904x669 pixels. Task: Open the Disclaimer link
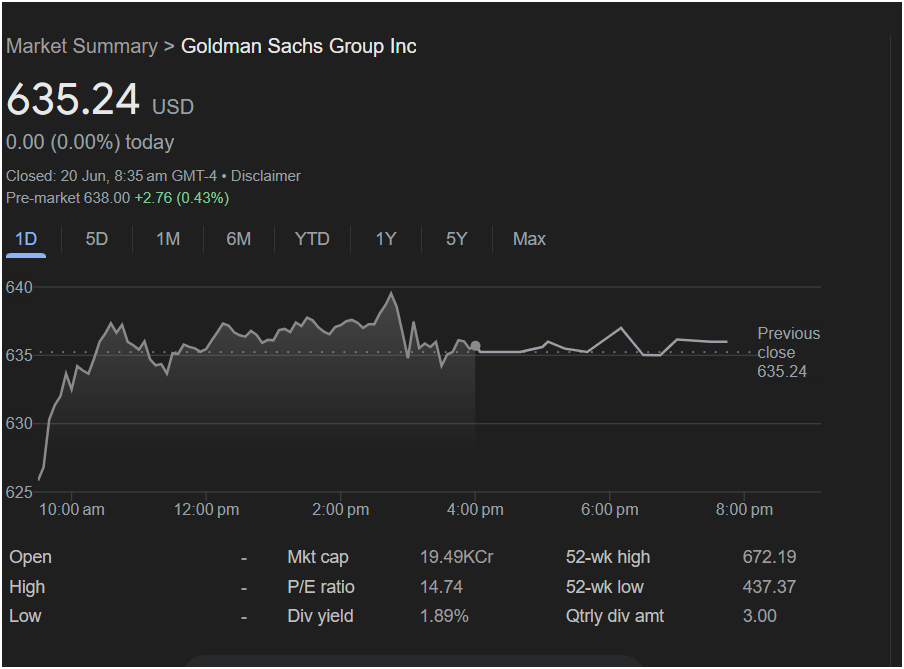pos(266,176)
